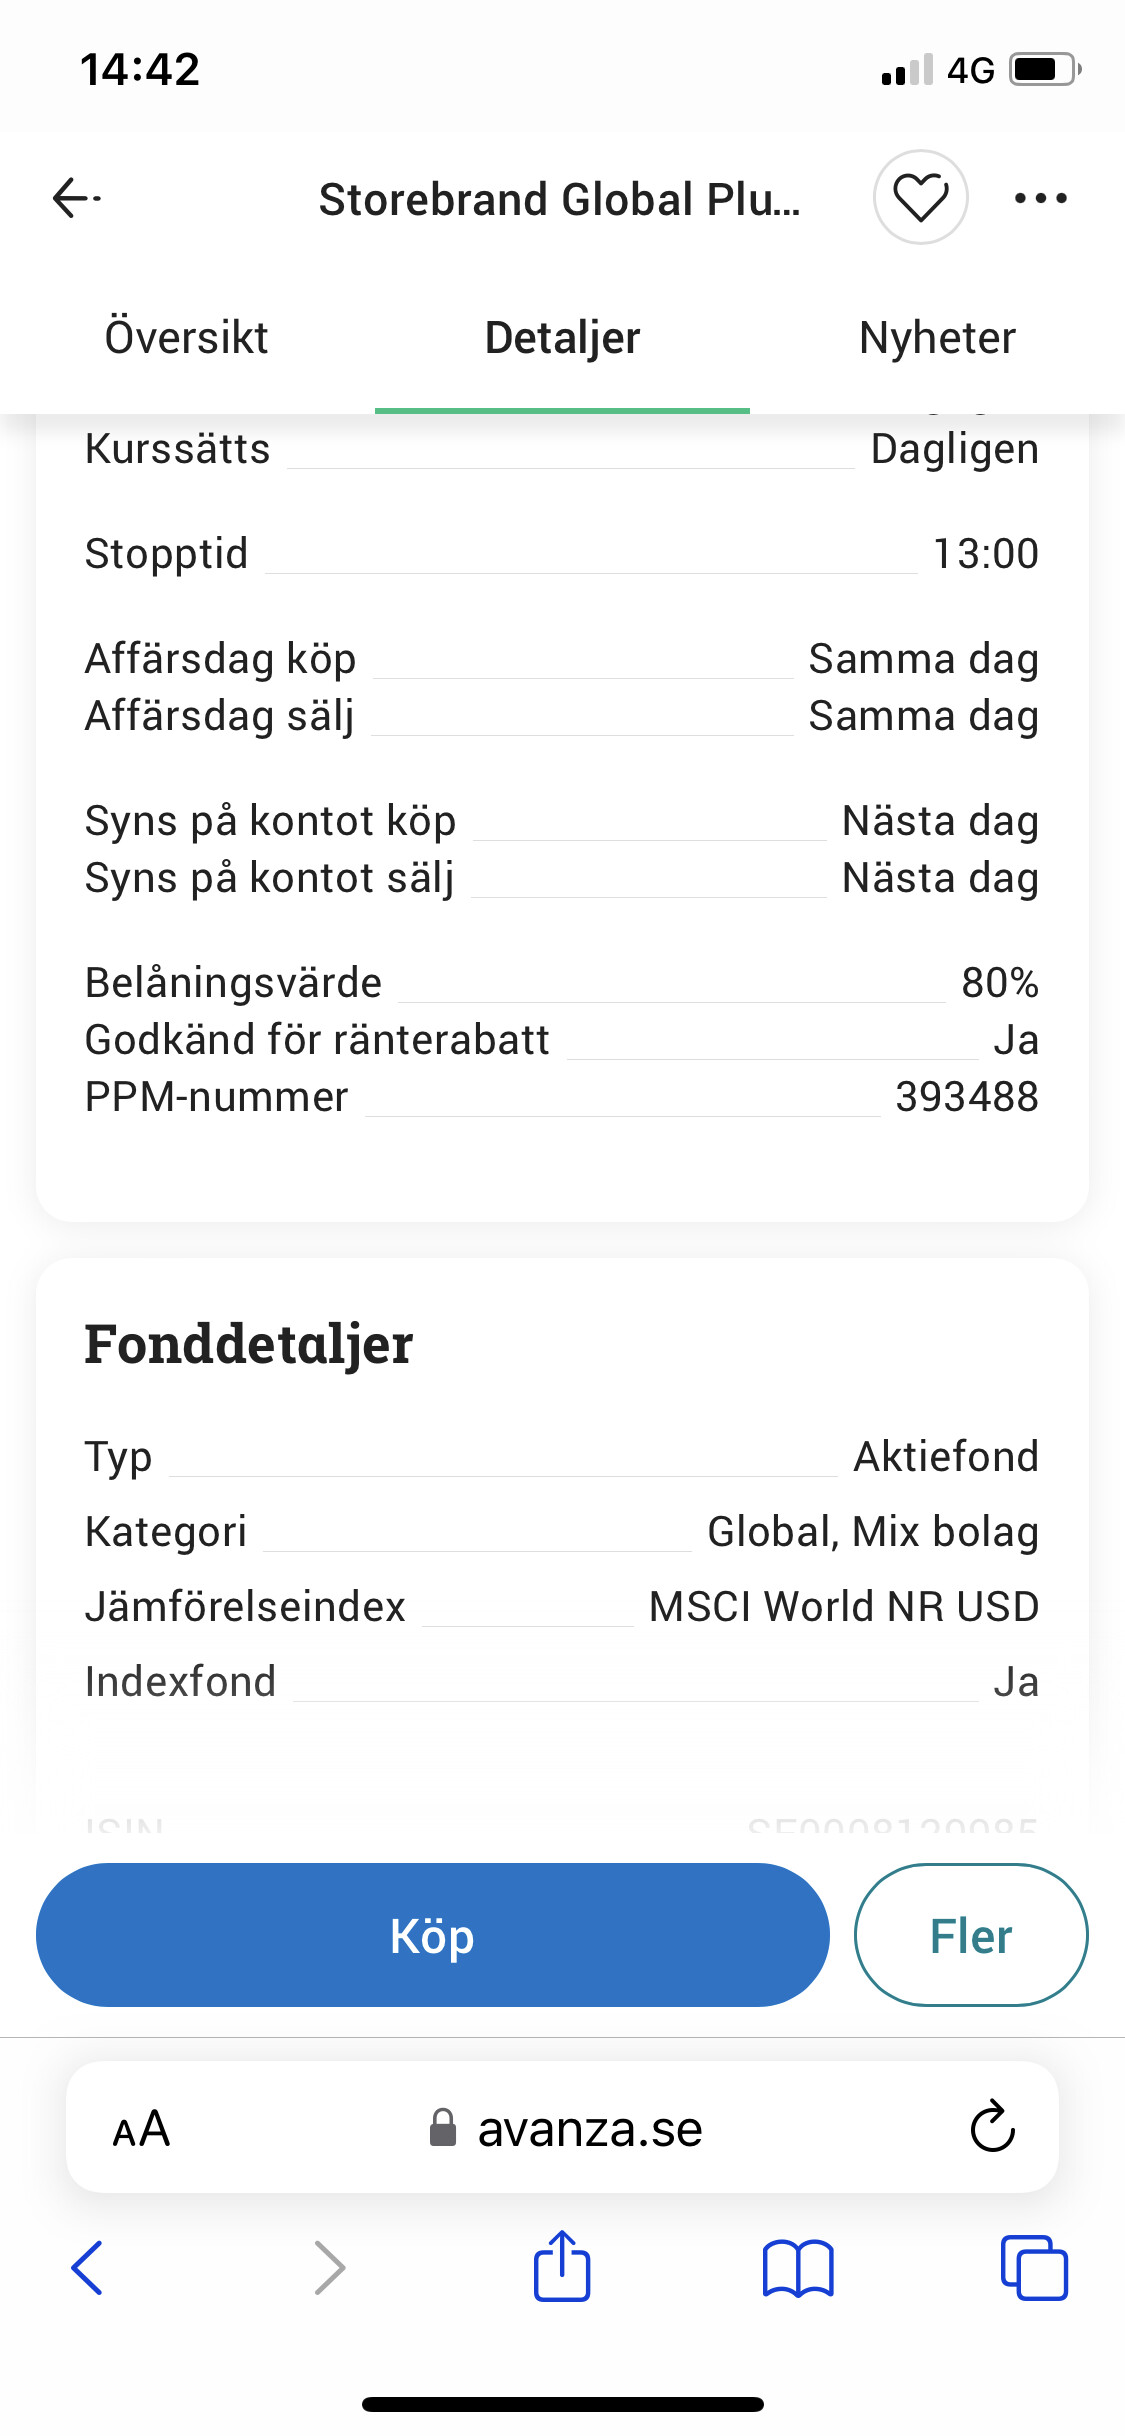Tap the iOS home indicator bar
Viewport: 1125px width, 2436px height.
click(562, 2404)
